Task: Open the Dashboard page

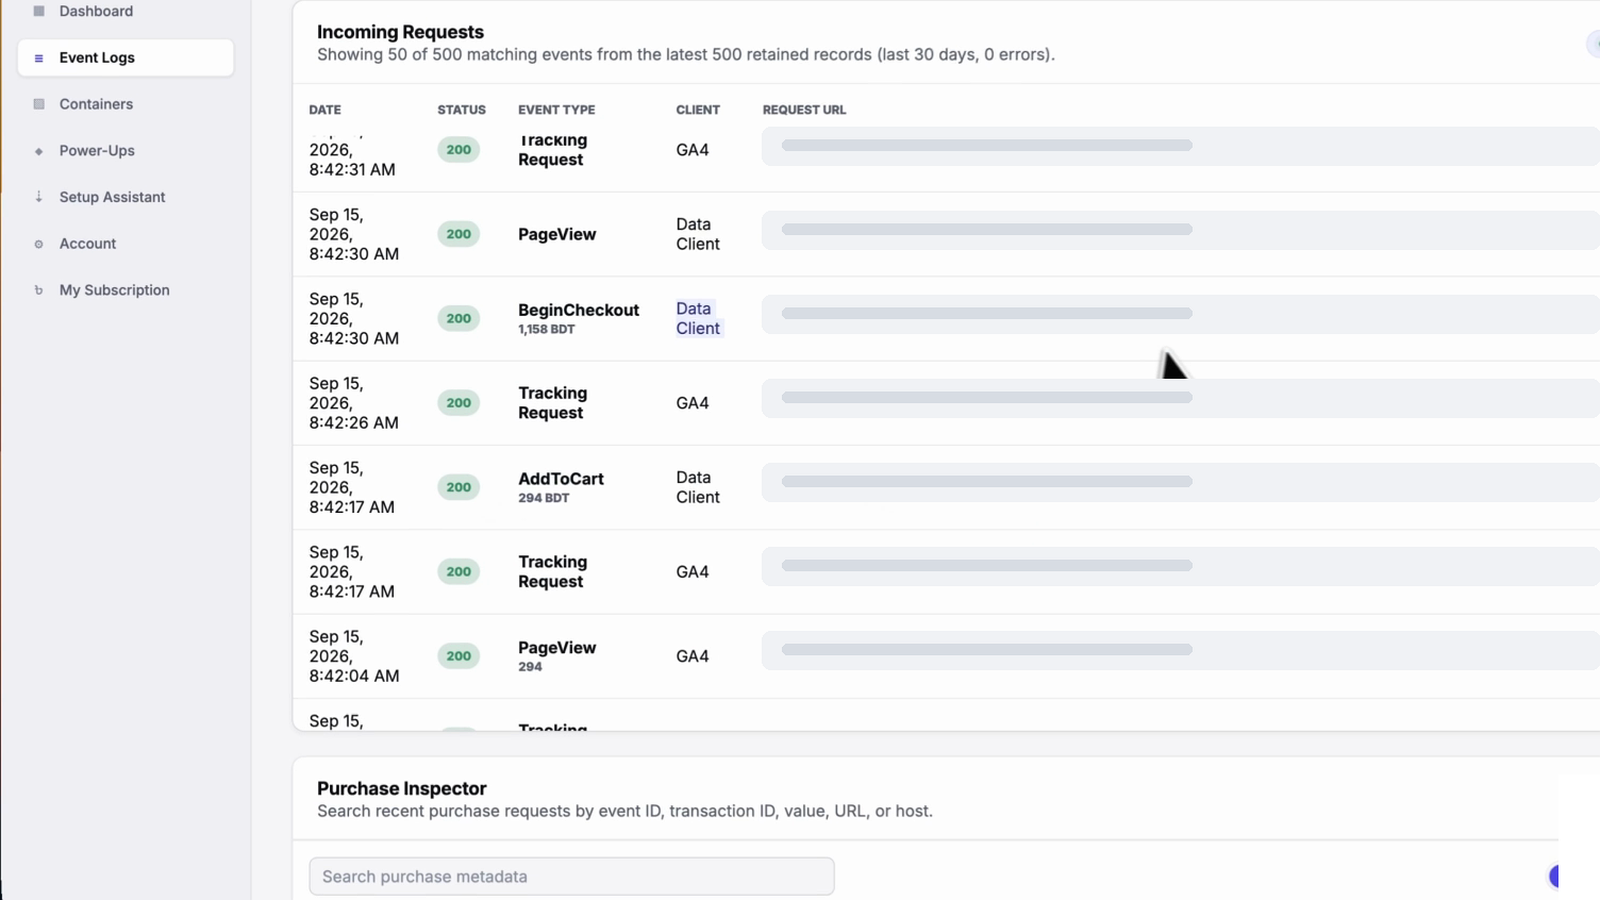Action: [x=96, y=11]
